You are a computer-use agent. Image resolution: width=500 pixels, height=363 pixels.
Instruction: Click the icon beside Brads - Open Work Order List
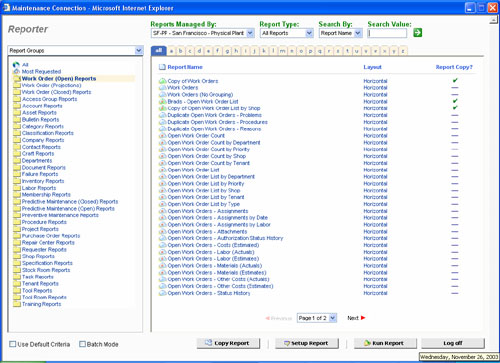162,101
